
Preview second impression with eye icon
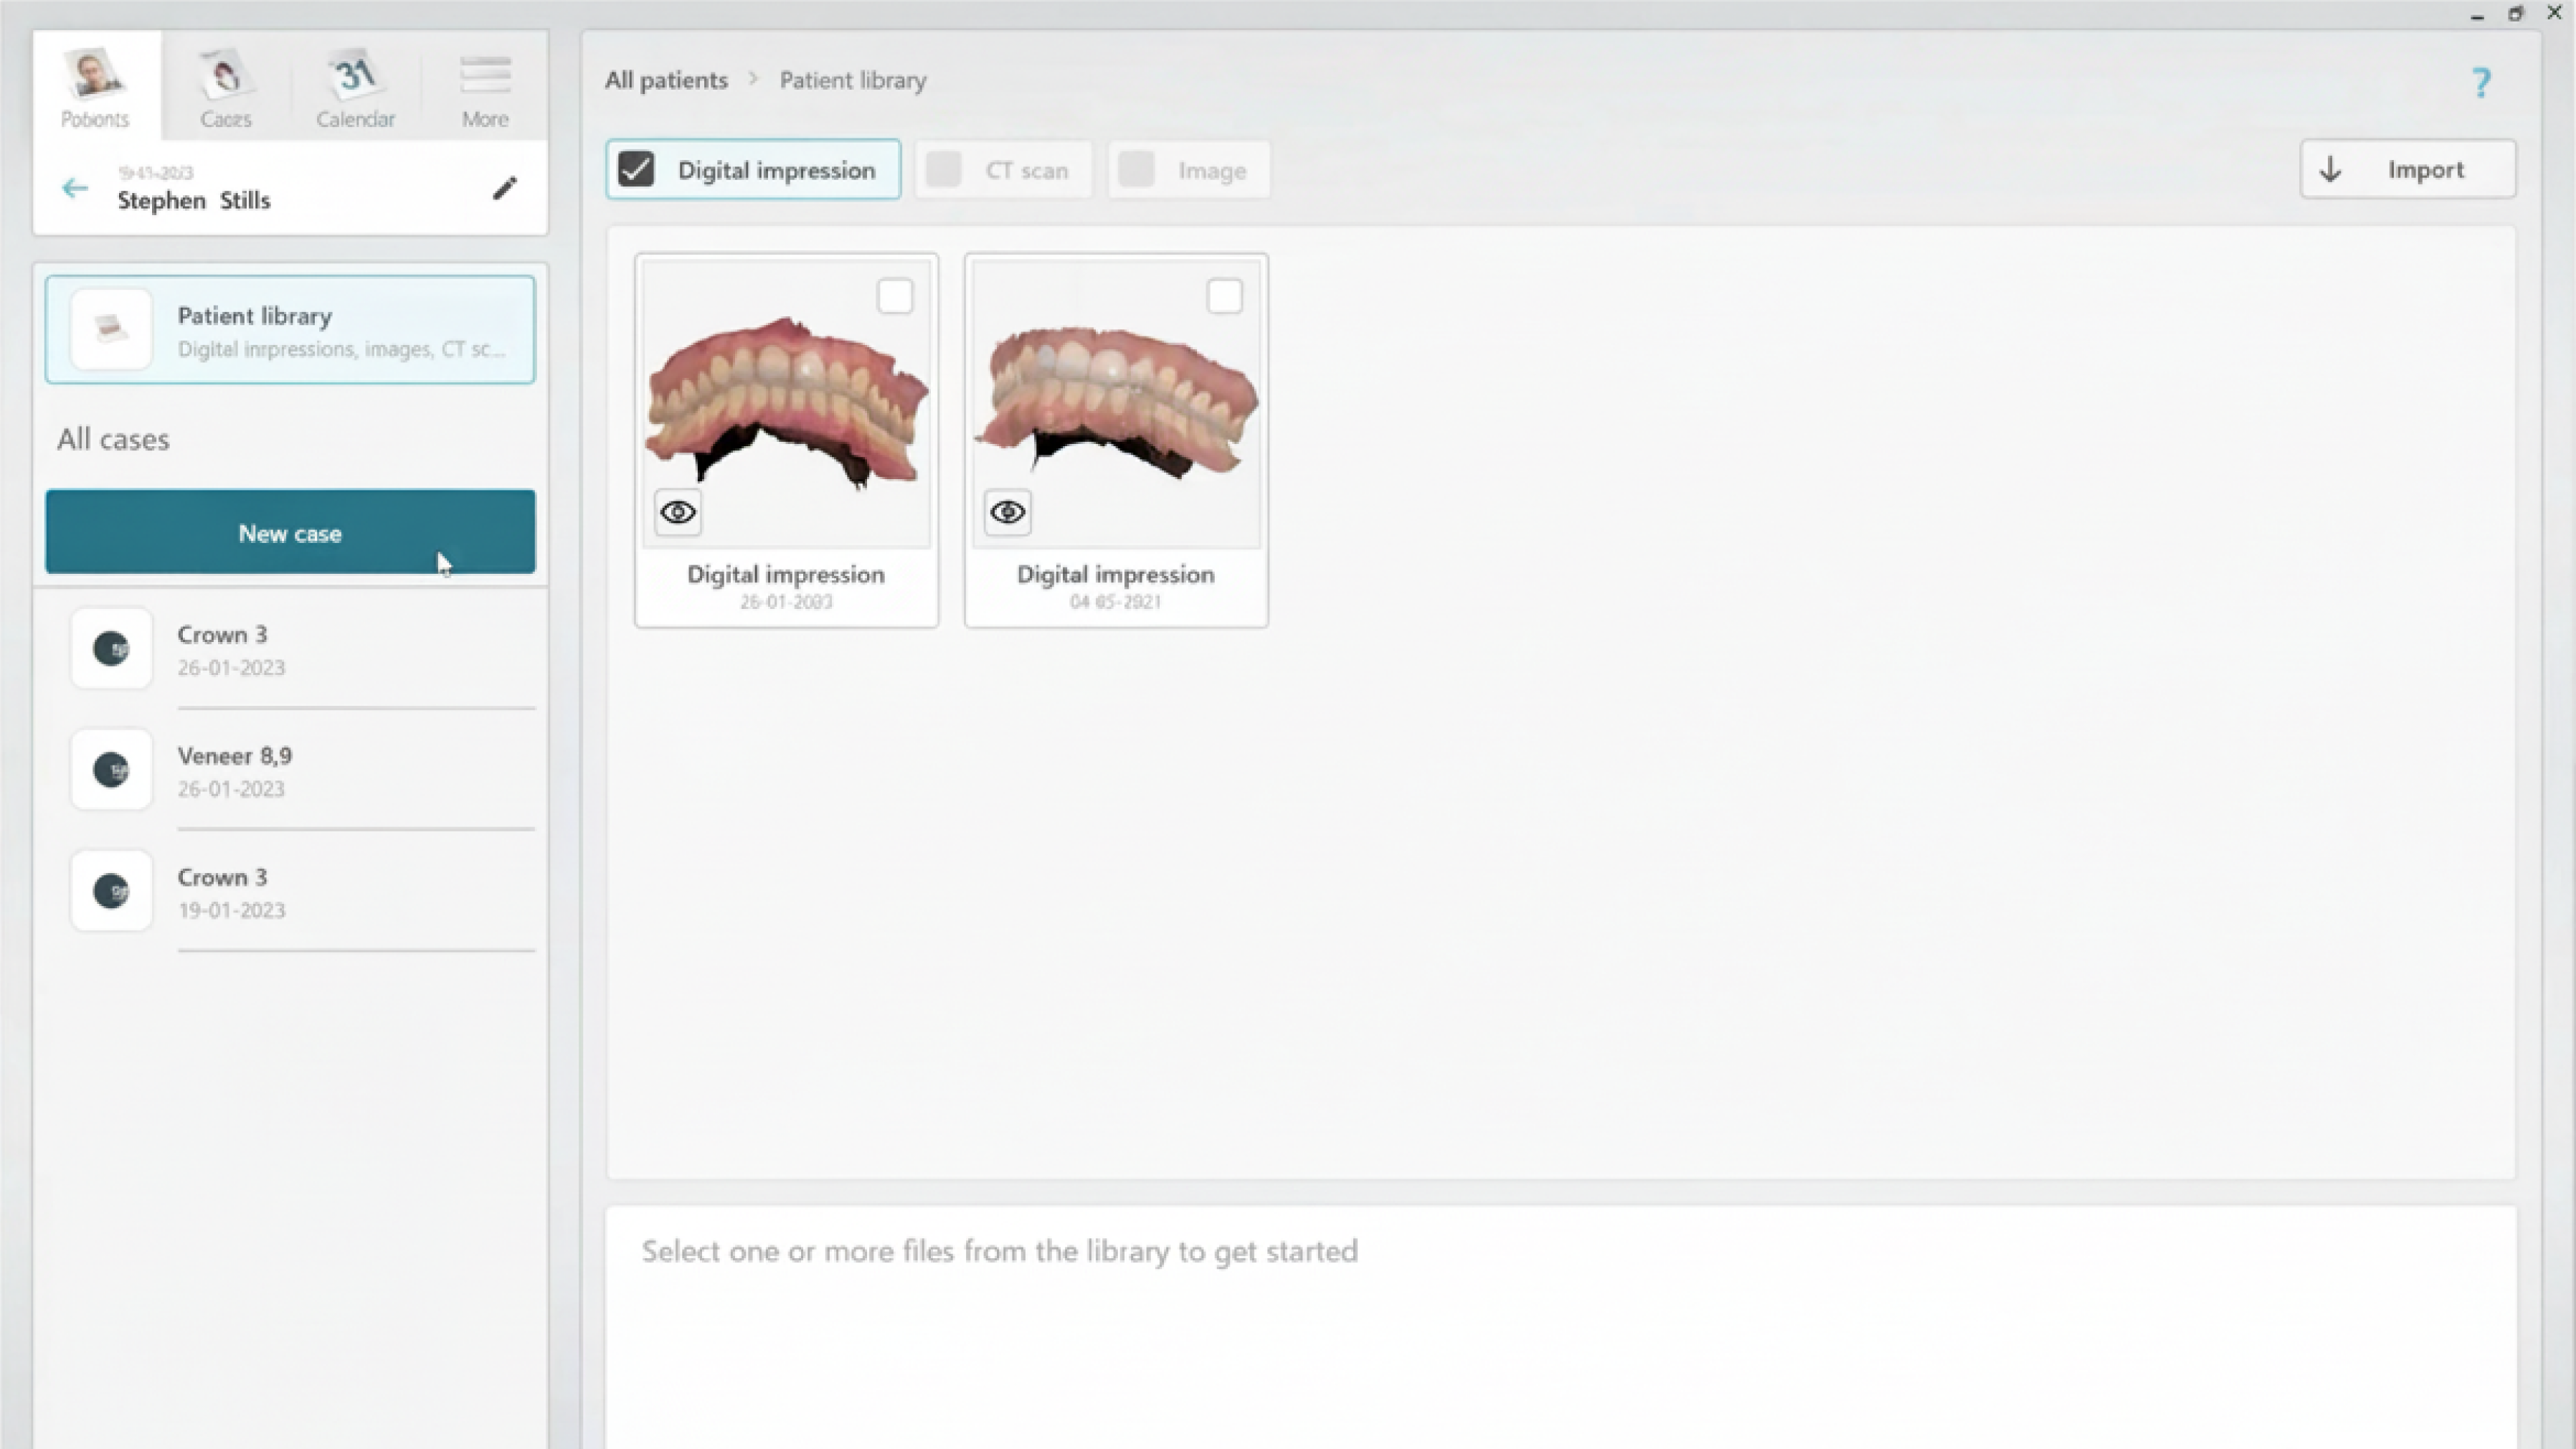(x=1008, y=512)
